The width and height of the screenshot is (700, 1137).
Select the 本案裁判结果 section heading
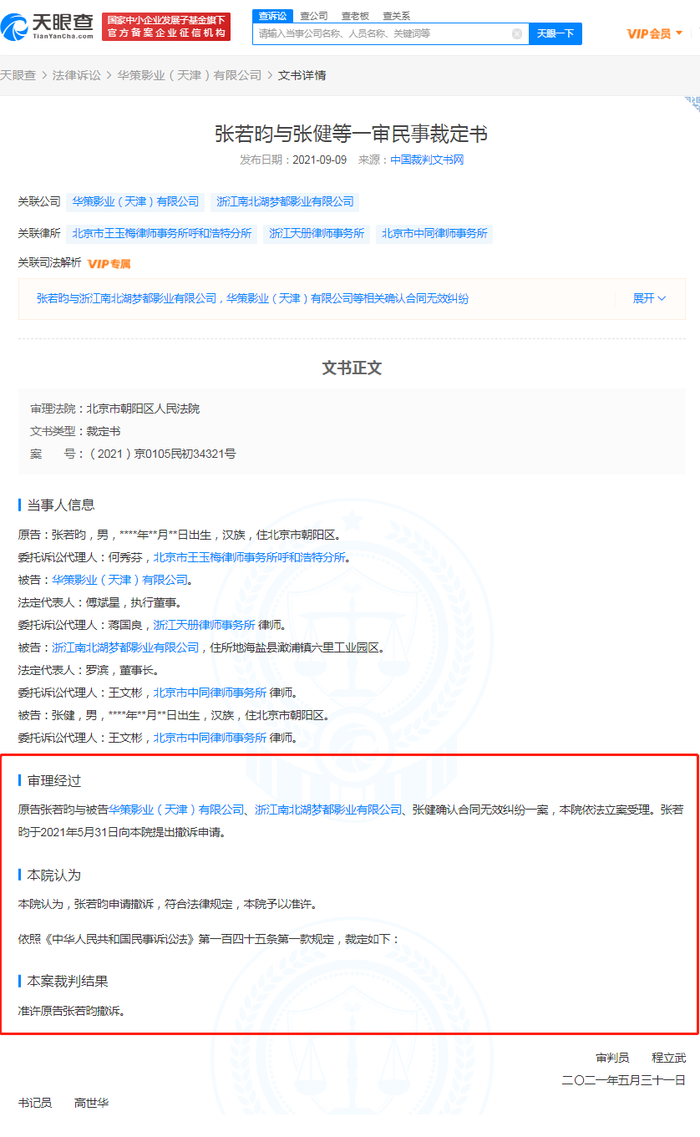tap(67, 980)
